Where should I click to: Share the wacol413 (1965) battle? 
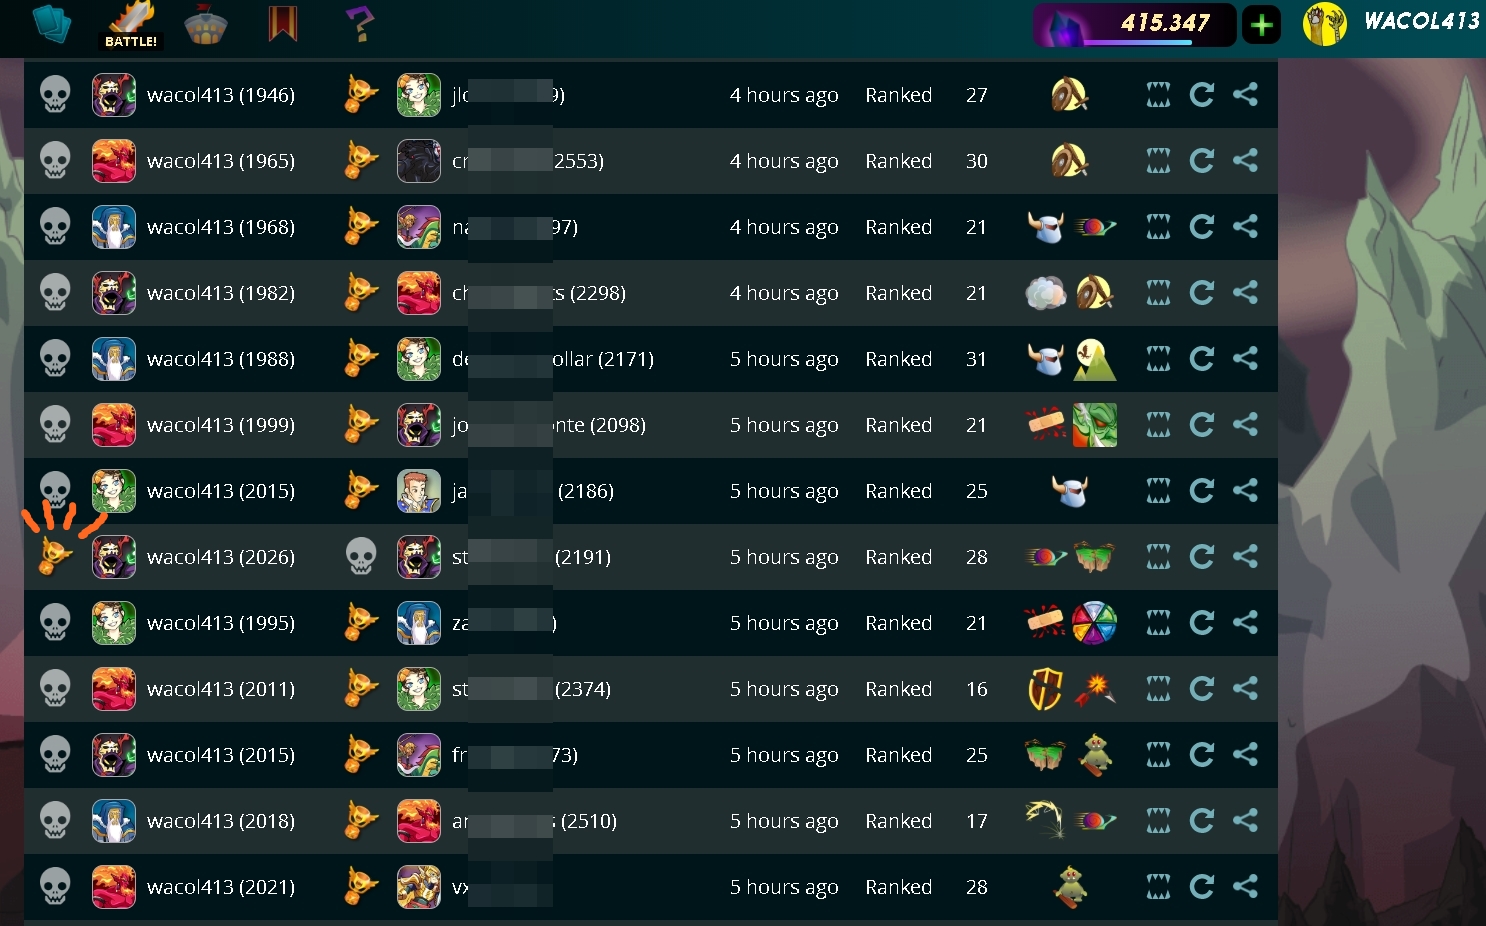click(1245, 161)
